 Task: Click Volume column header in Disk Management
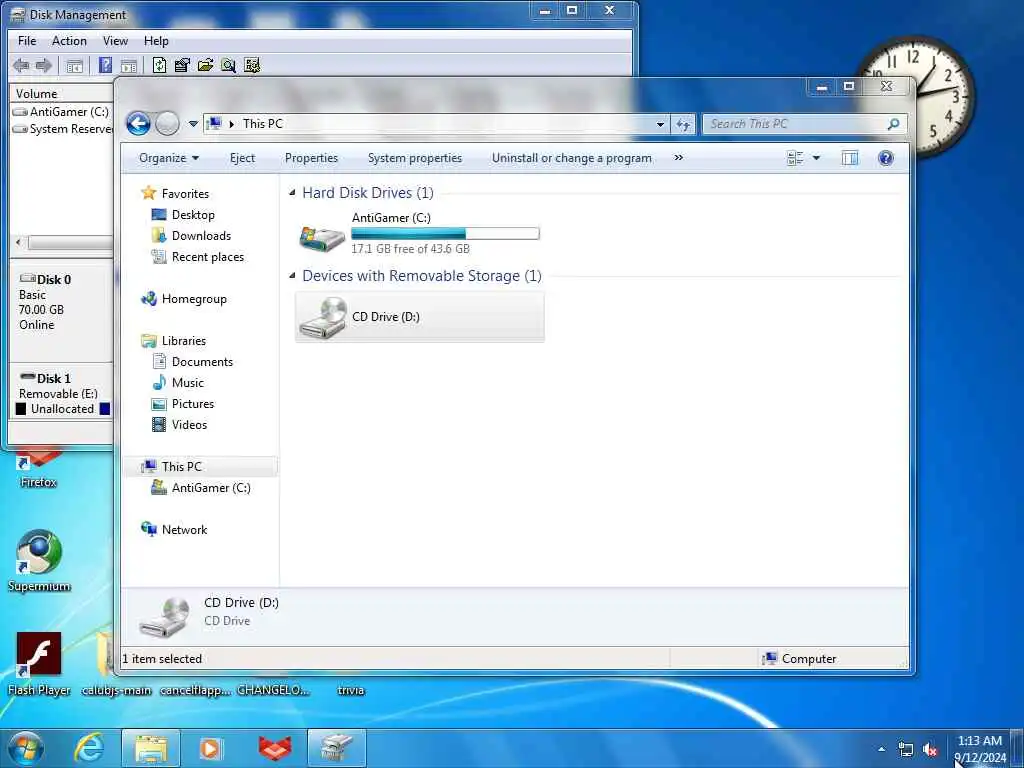click(62, 93)
